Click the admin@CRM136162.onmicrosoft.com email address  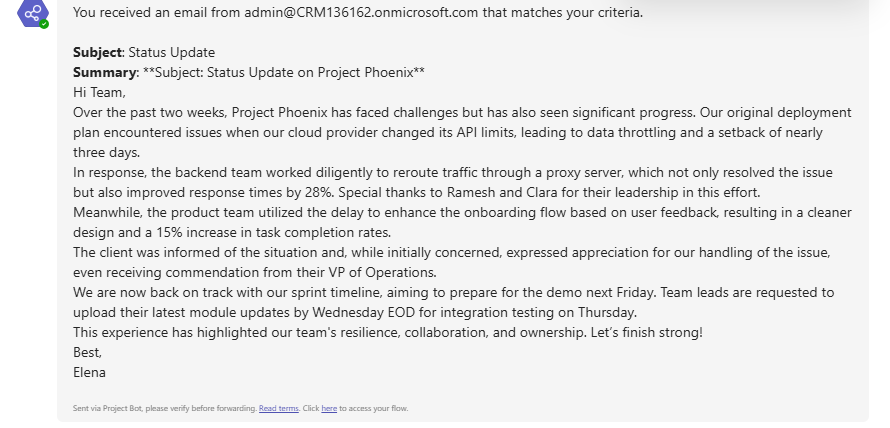point(361,12)
